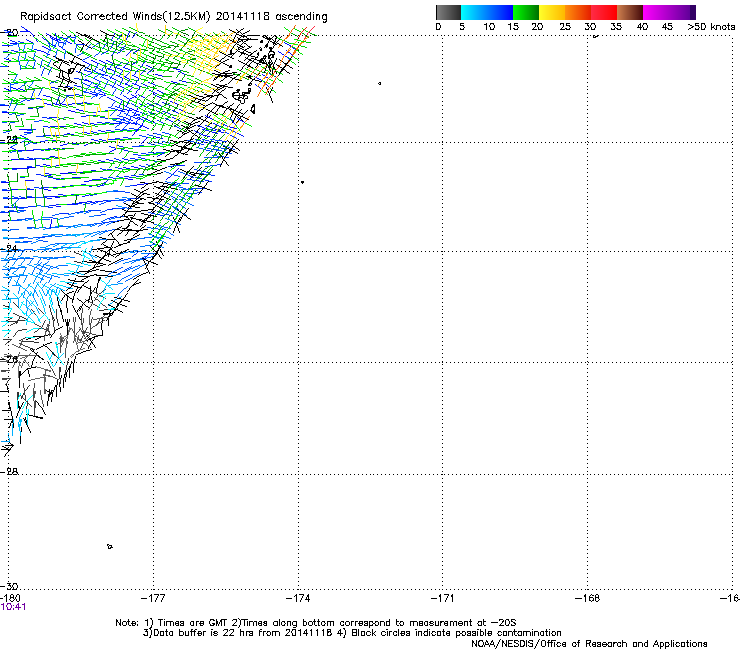Click the legend label '40'

[642, 27]
